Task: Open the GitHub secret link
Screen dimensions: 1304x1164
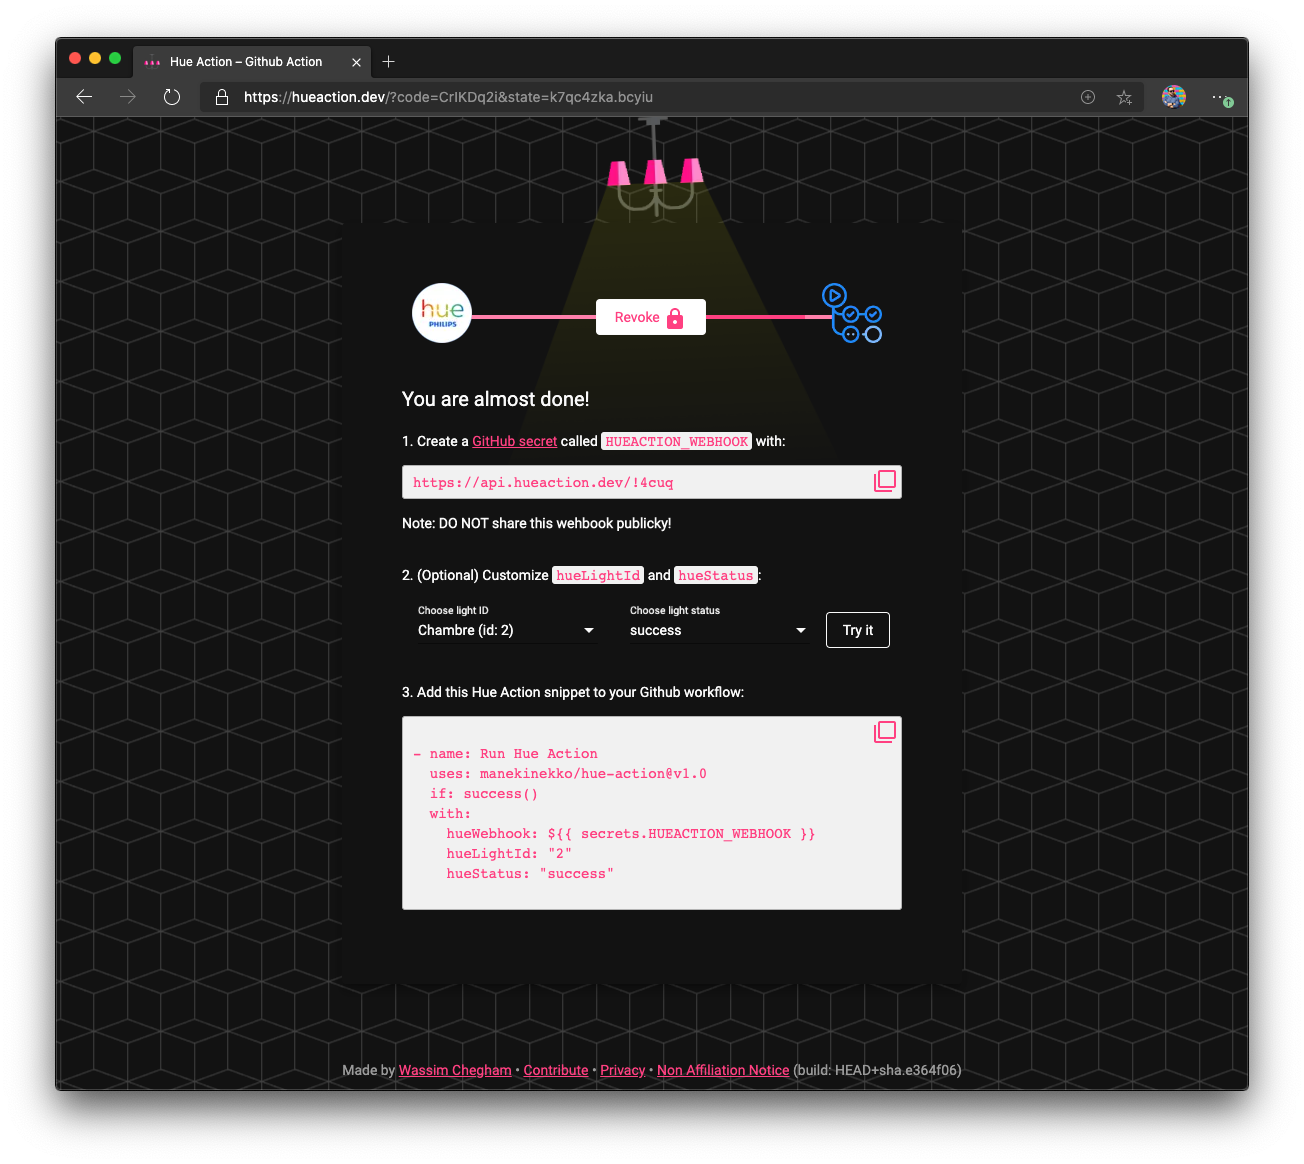Action: click(x=514, y=441)
